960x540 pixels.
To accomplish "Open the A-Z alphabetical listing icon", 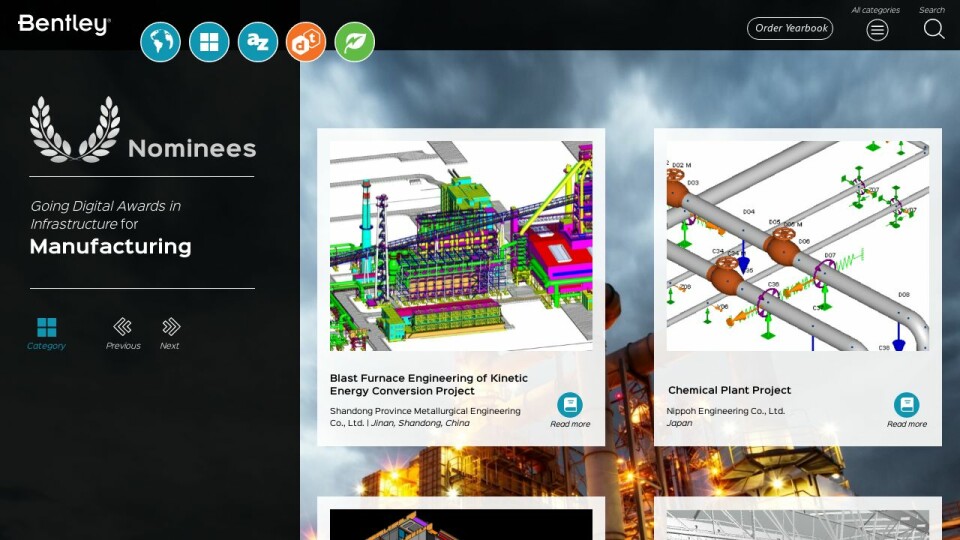I will [x=258, y=42].
